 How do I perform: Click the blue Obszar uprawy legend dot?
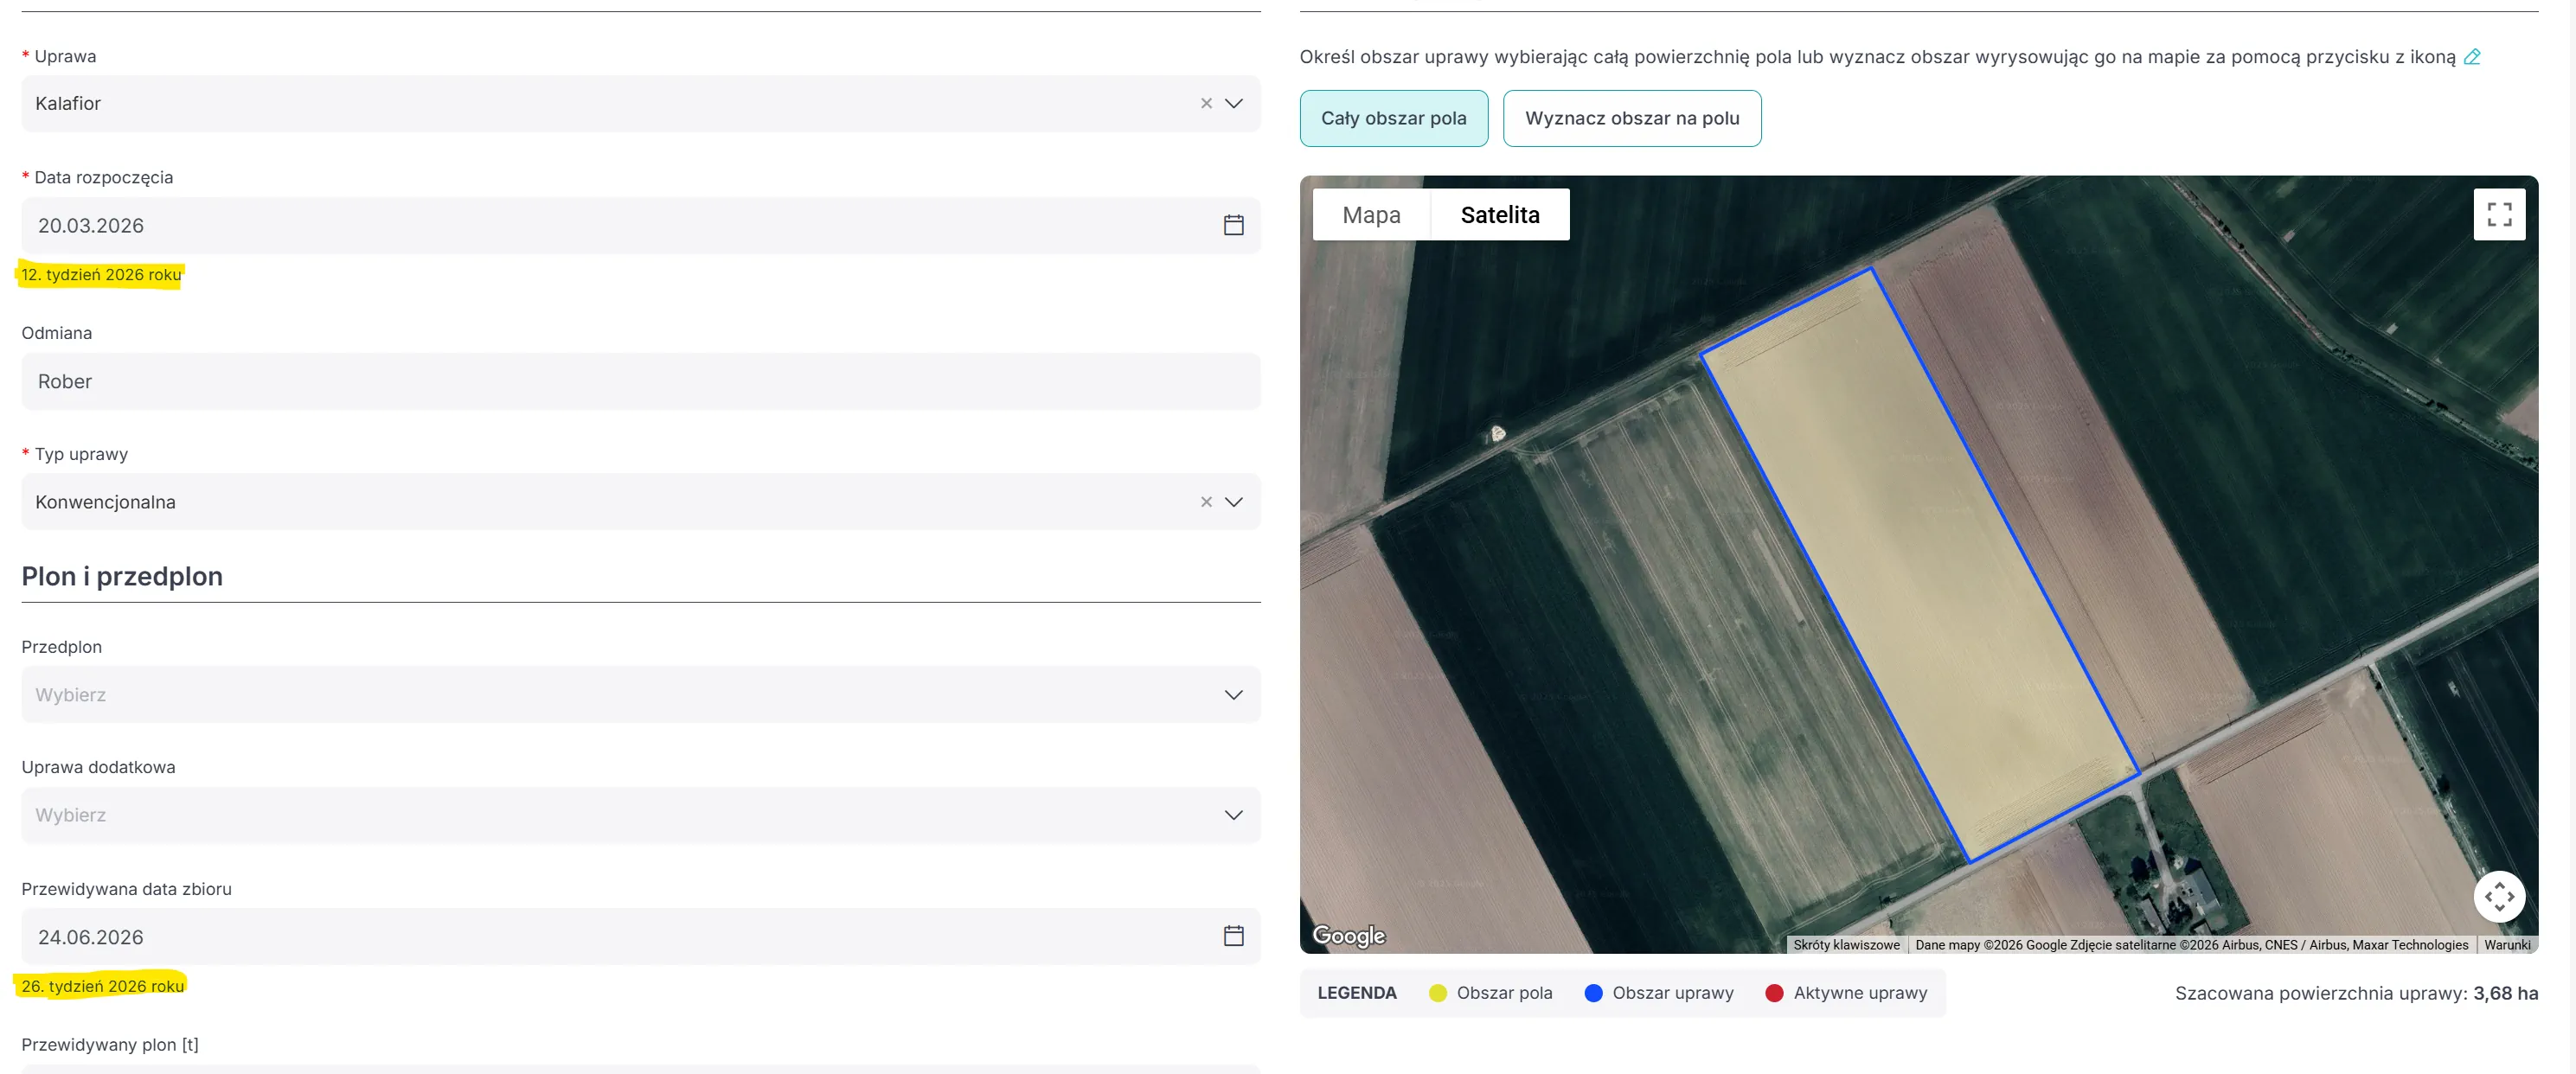[1593, 993]
